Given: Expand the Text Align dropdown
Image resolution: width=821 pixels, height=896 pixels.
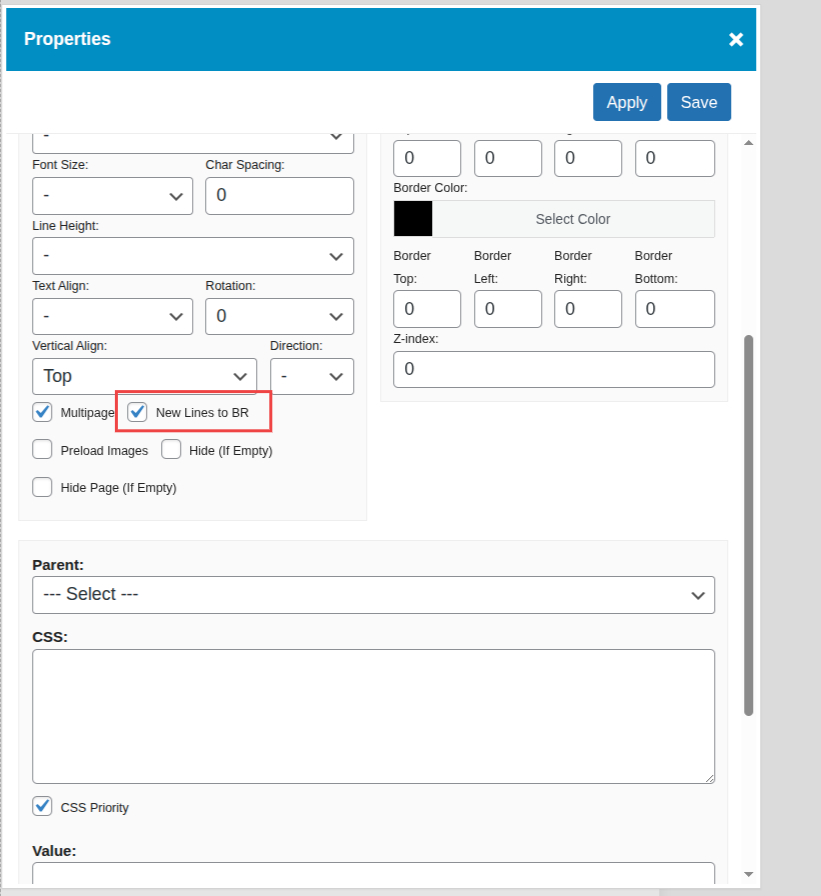Looking at the screenshot, I should (x=112, y=316).
